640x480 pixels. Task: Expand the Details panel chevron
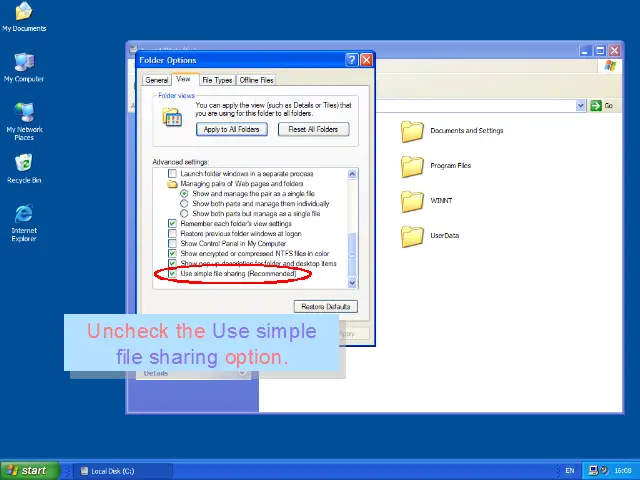242,373
